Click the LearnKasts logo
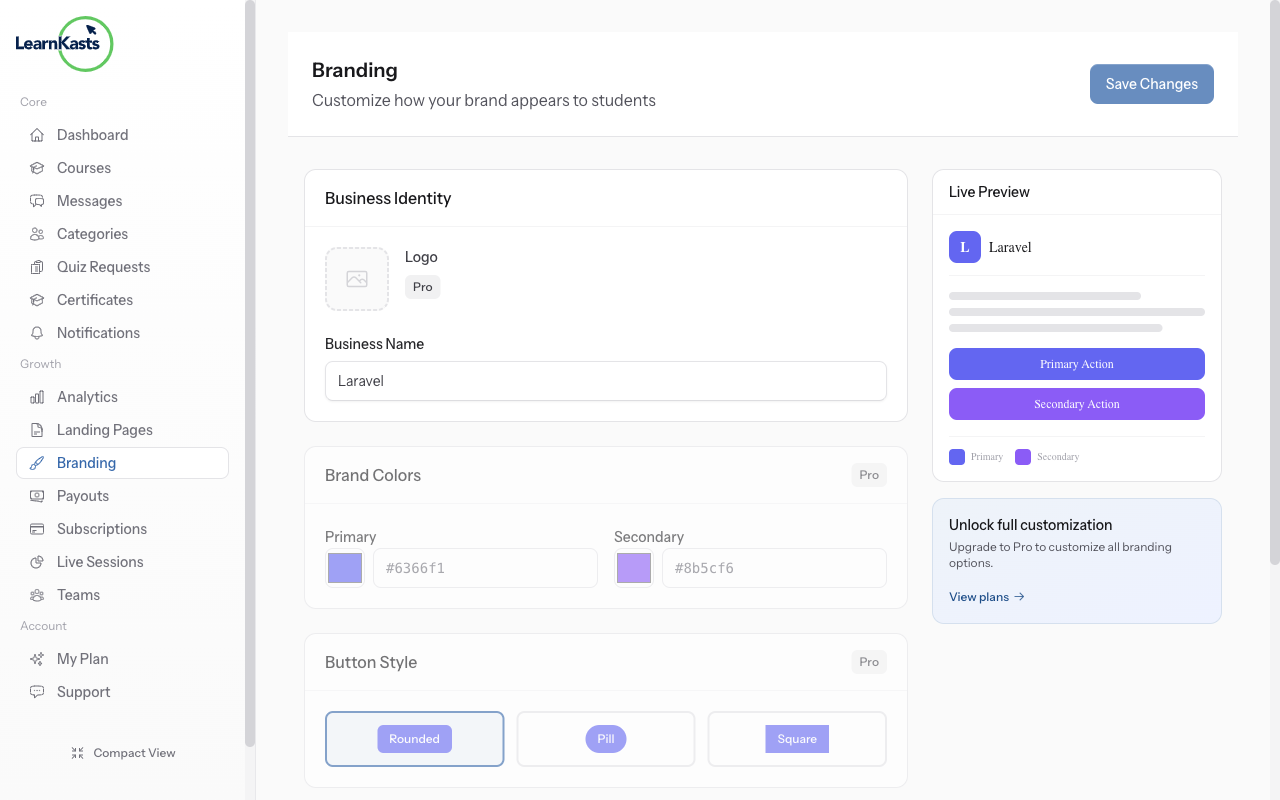 [63, 43]
